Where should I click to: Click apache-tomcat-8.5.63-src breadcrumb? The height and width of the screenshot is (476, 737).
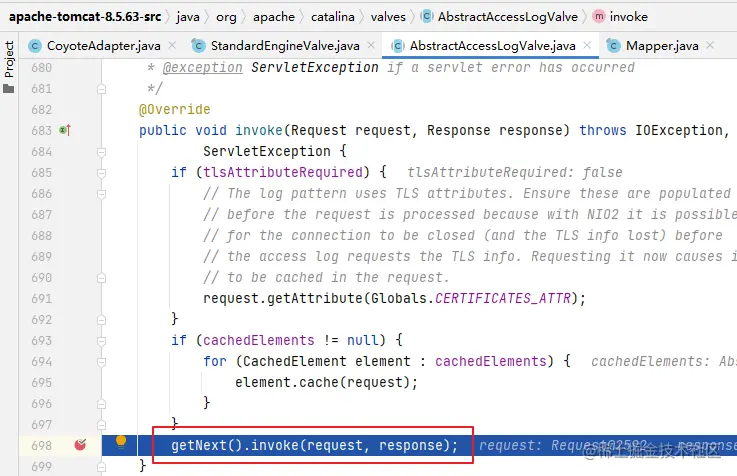tap(85, 17)
